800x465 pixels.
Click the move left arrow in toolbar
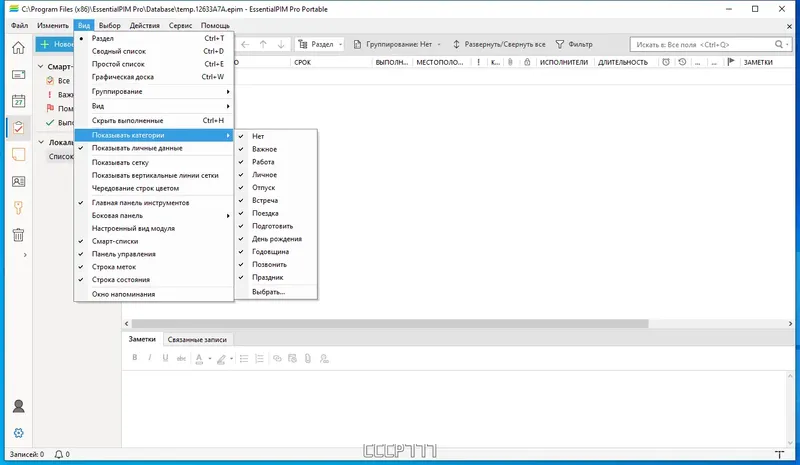coord(245,44)
